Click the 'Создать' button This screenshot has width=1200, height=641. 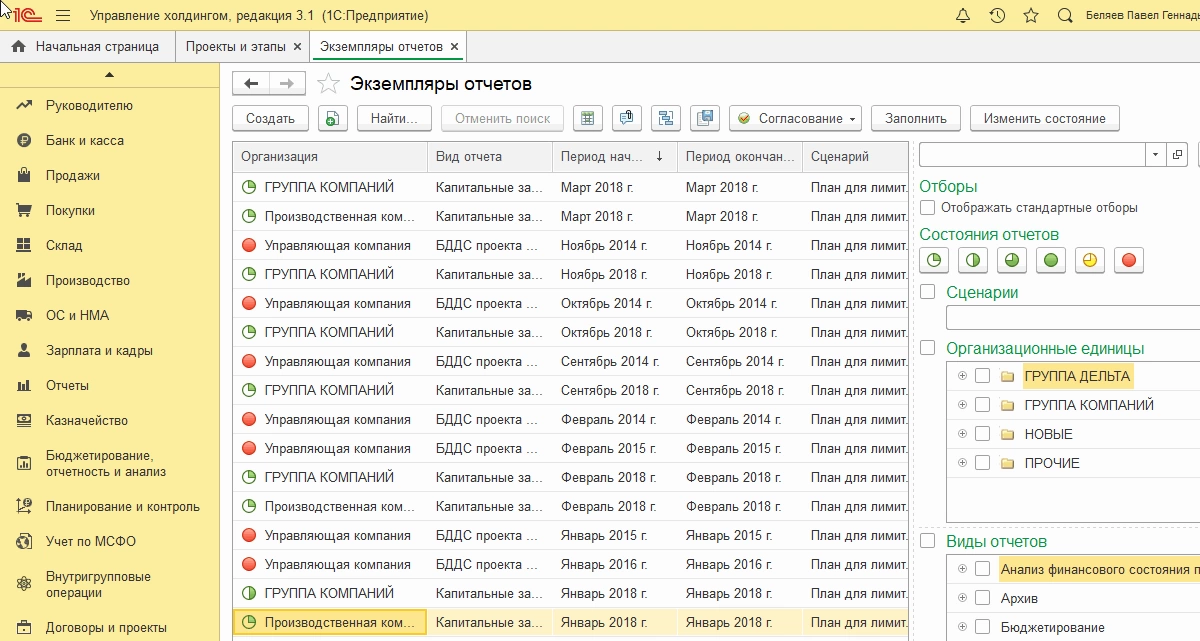point(270,118)
